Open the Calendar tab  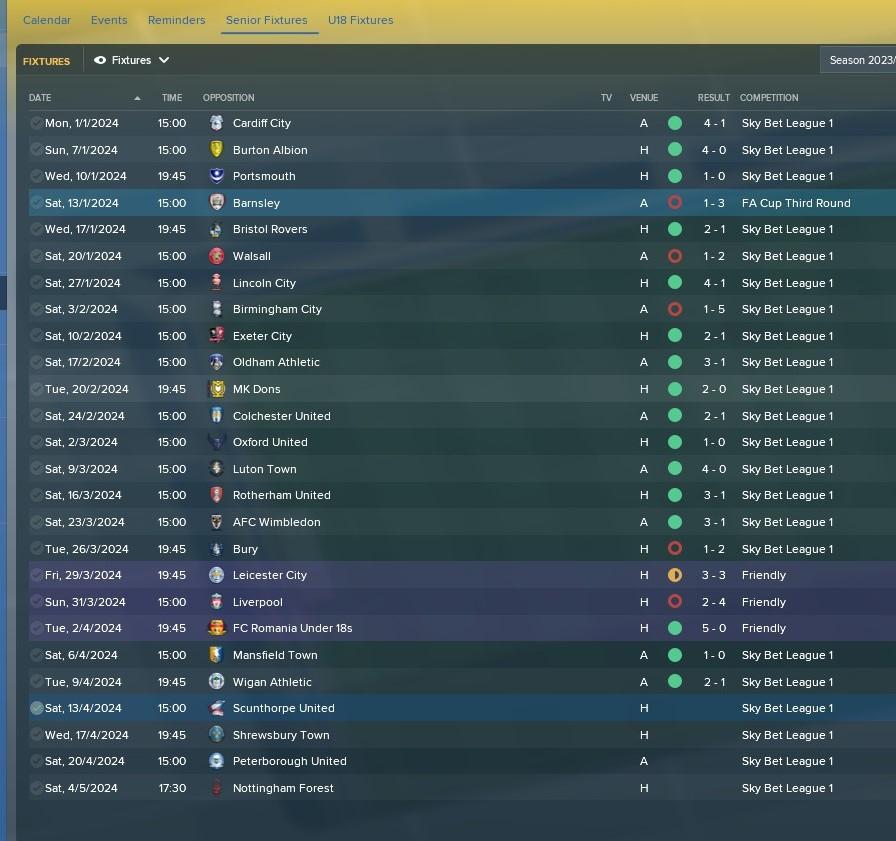(x=47, y=20)
